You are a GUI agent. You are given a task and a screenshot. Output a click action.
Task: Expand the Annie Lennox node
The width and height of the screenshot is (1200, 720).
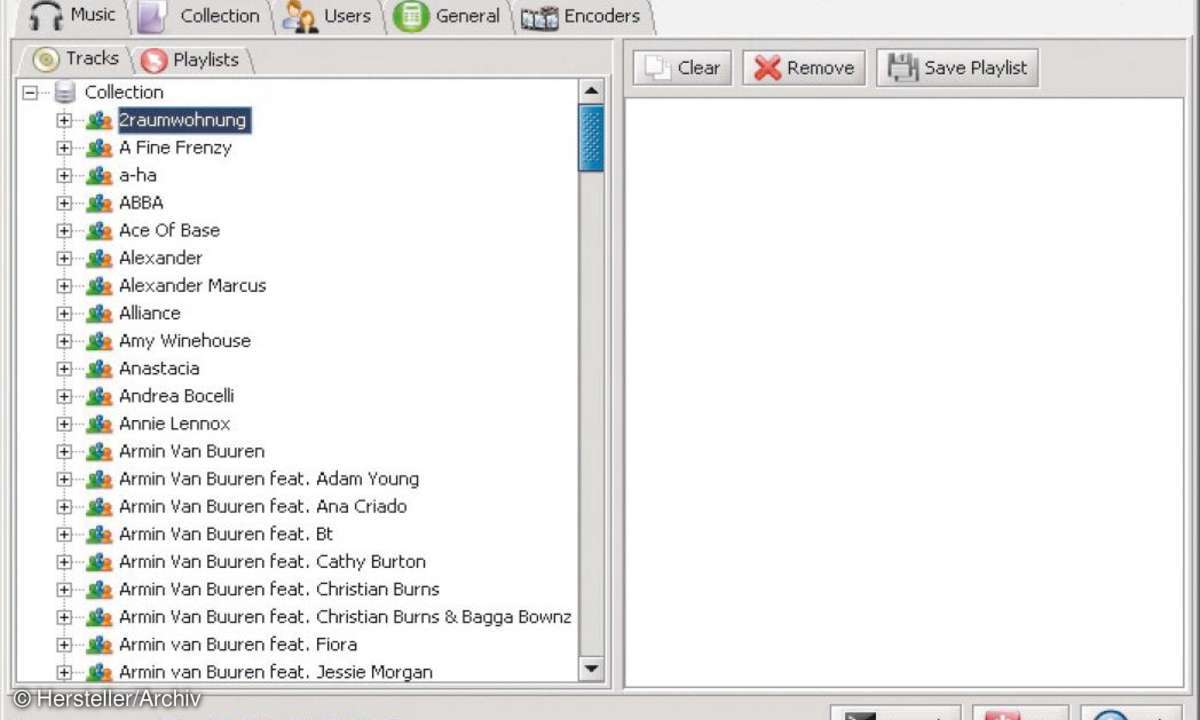pos(64,424)
